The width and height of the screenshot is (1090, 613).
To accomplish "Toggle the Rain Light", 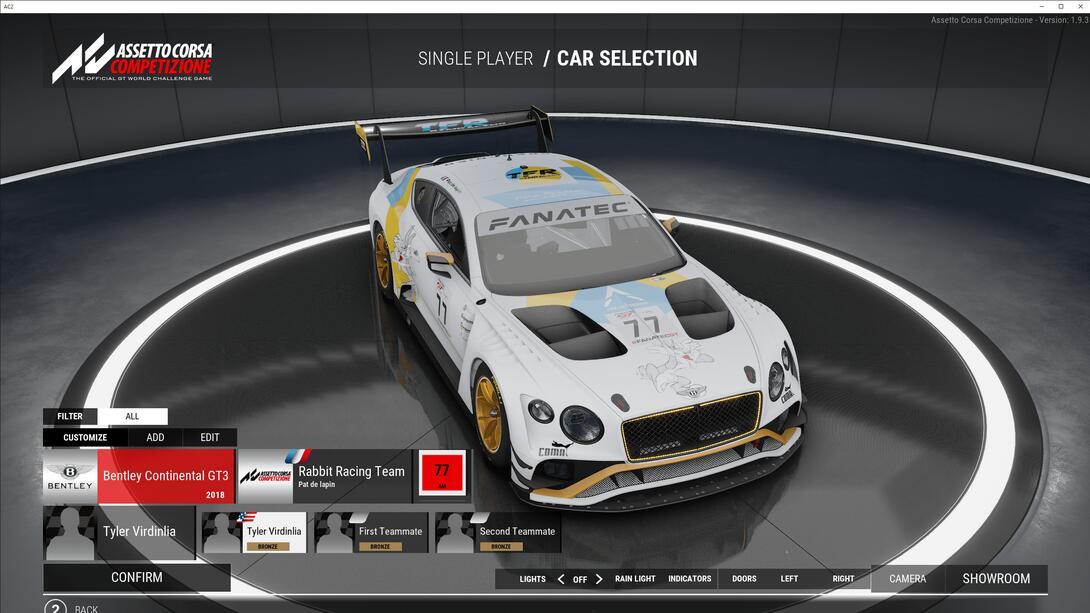I will coord(635,578).
